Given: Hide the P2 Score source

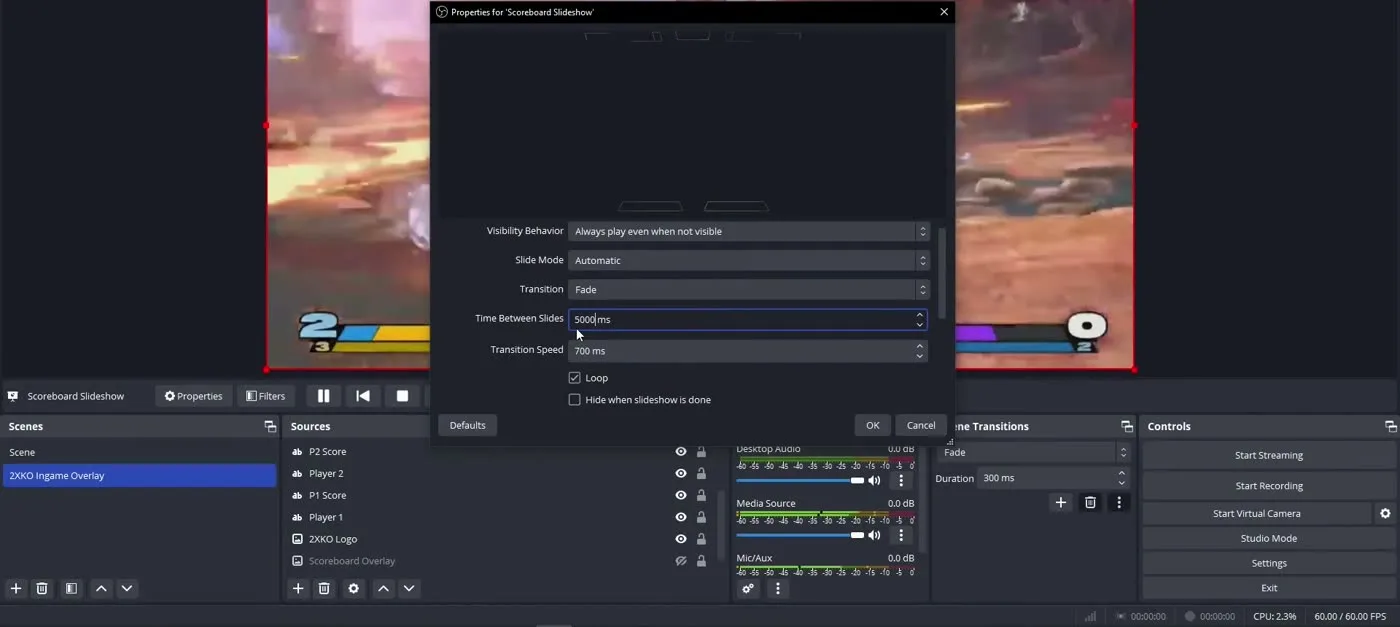Looking at the screenshot, I should (681, 452).
